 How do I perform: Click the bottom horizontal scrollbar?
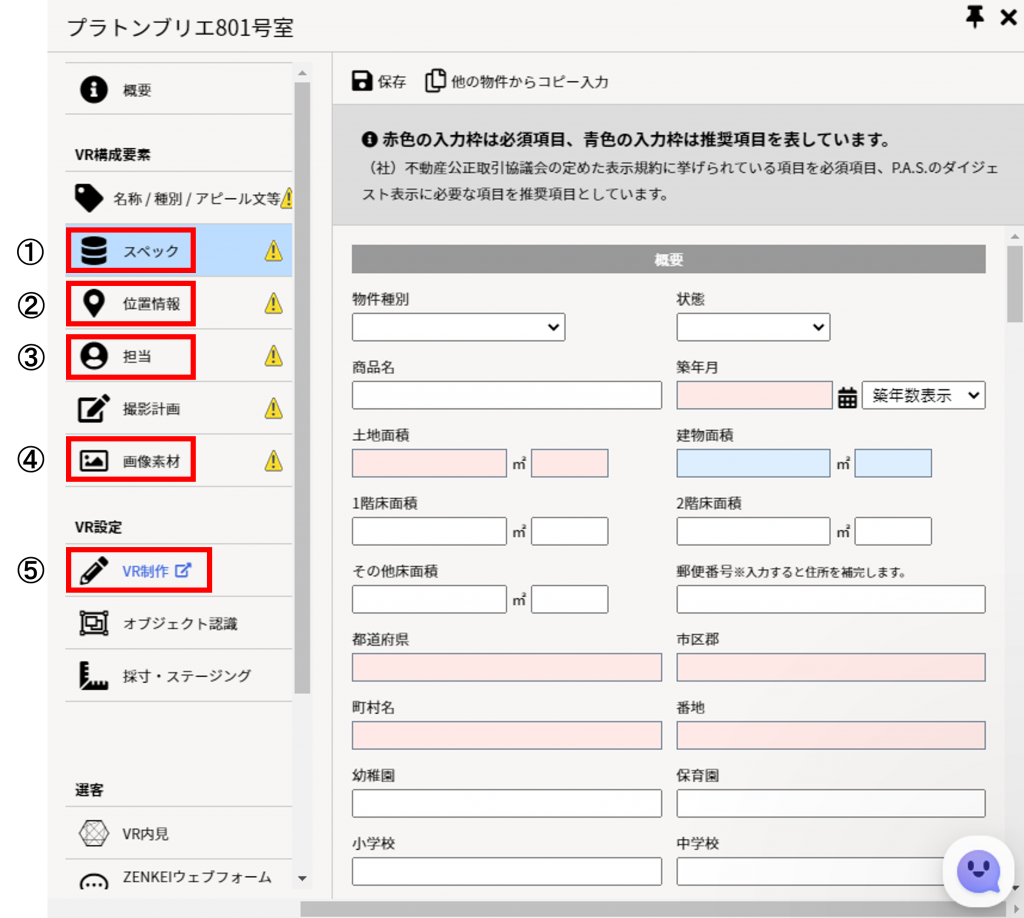655,909
